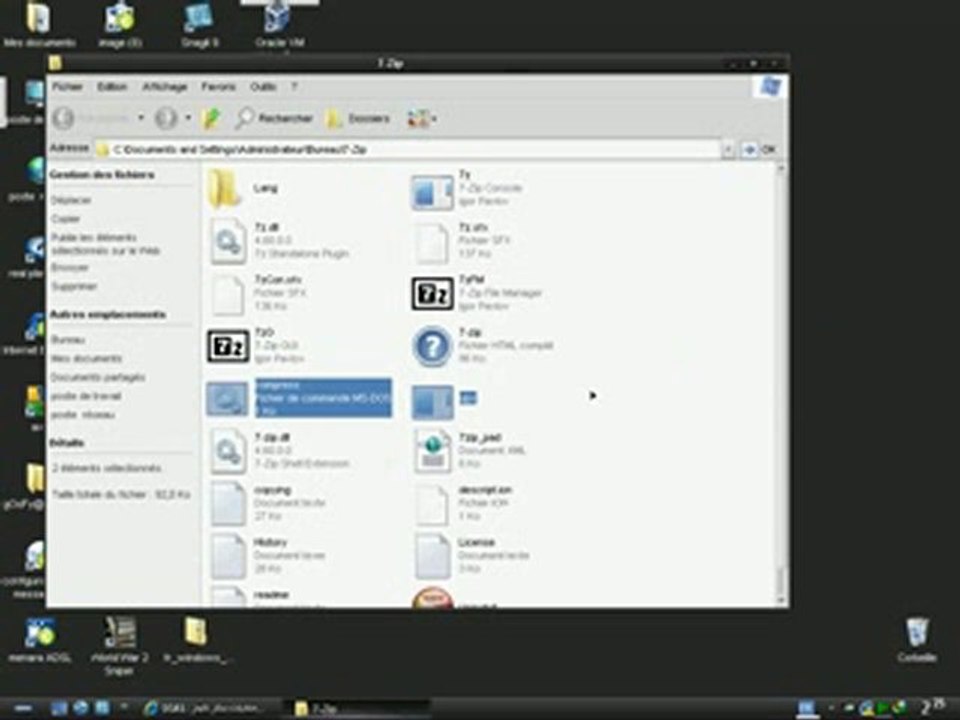Select the descript.ion file icon
Viewport: 960px width, 720px height.
(432, 506)
